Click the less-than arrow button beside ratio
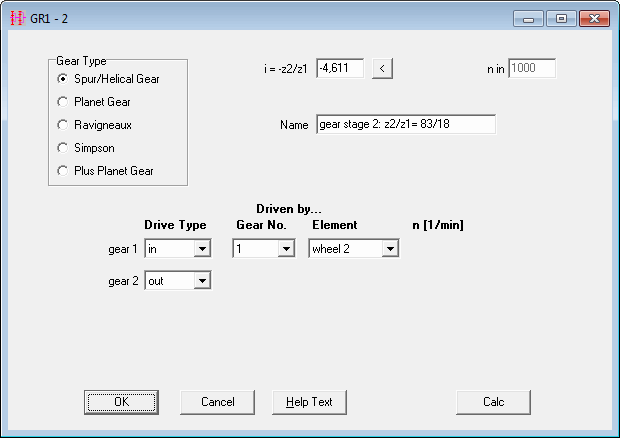 383,68
